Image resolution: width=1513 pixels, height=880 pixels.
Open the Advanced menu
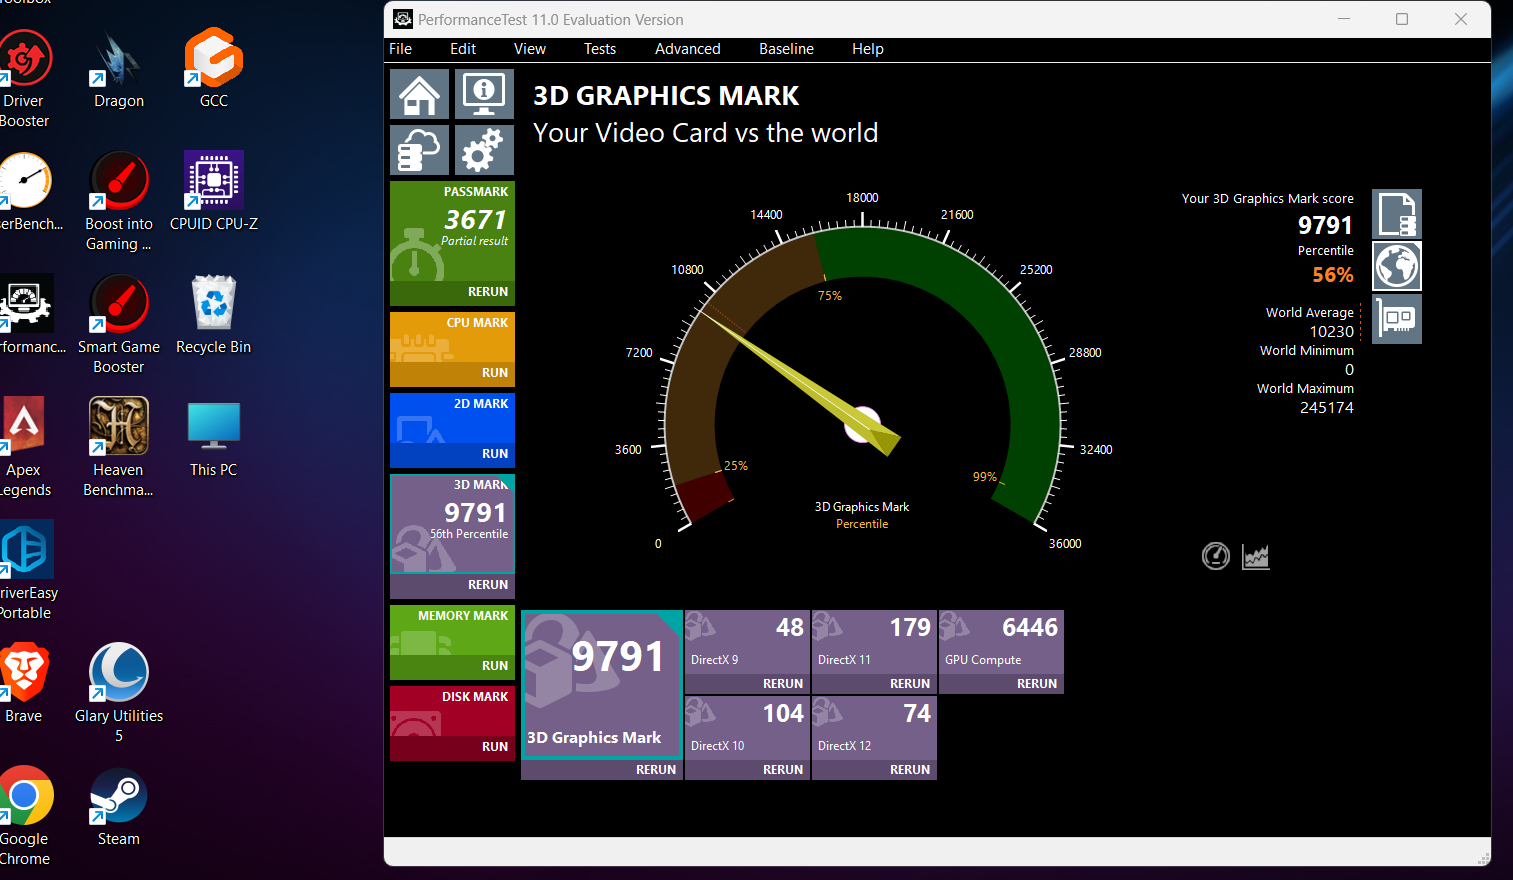pos(688,49)
